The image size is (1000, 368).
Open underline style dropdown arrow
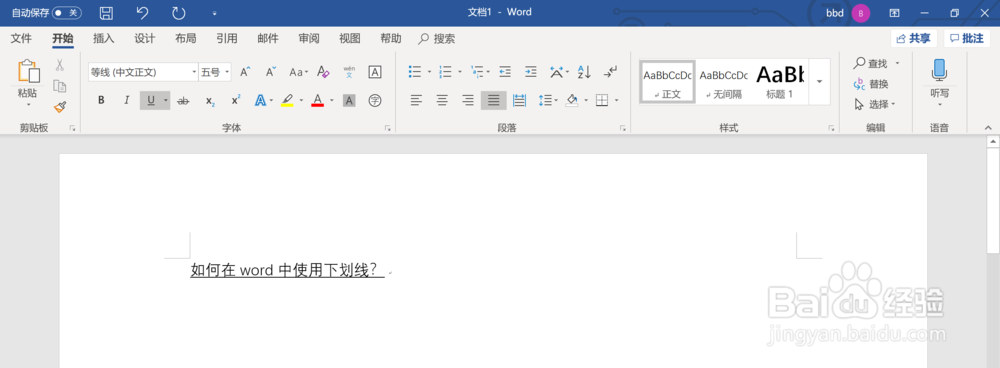pyautogui.click(x=166, y=100)
